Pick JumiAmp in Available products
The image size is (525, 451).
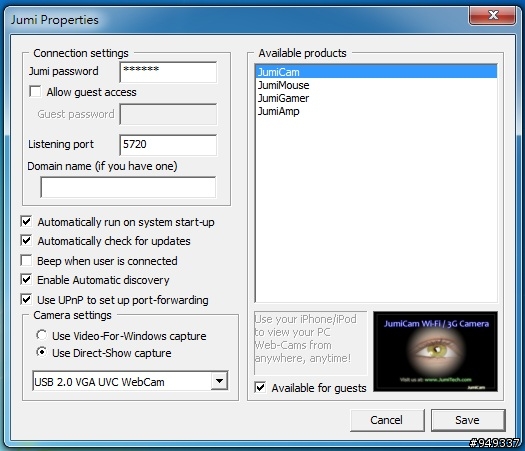[376, 111]
